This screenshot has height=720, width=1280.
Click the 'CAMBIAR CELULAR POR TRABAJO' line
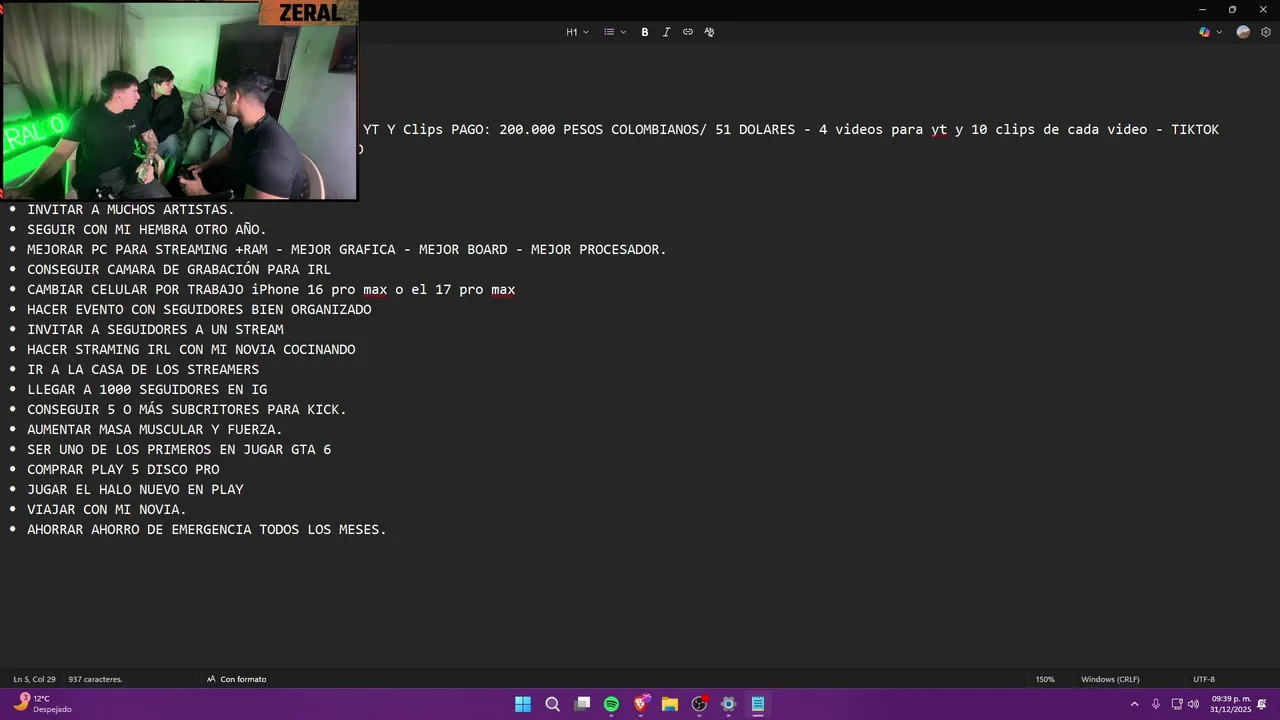pyautogui.click(x=271, y=289)
